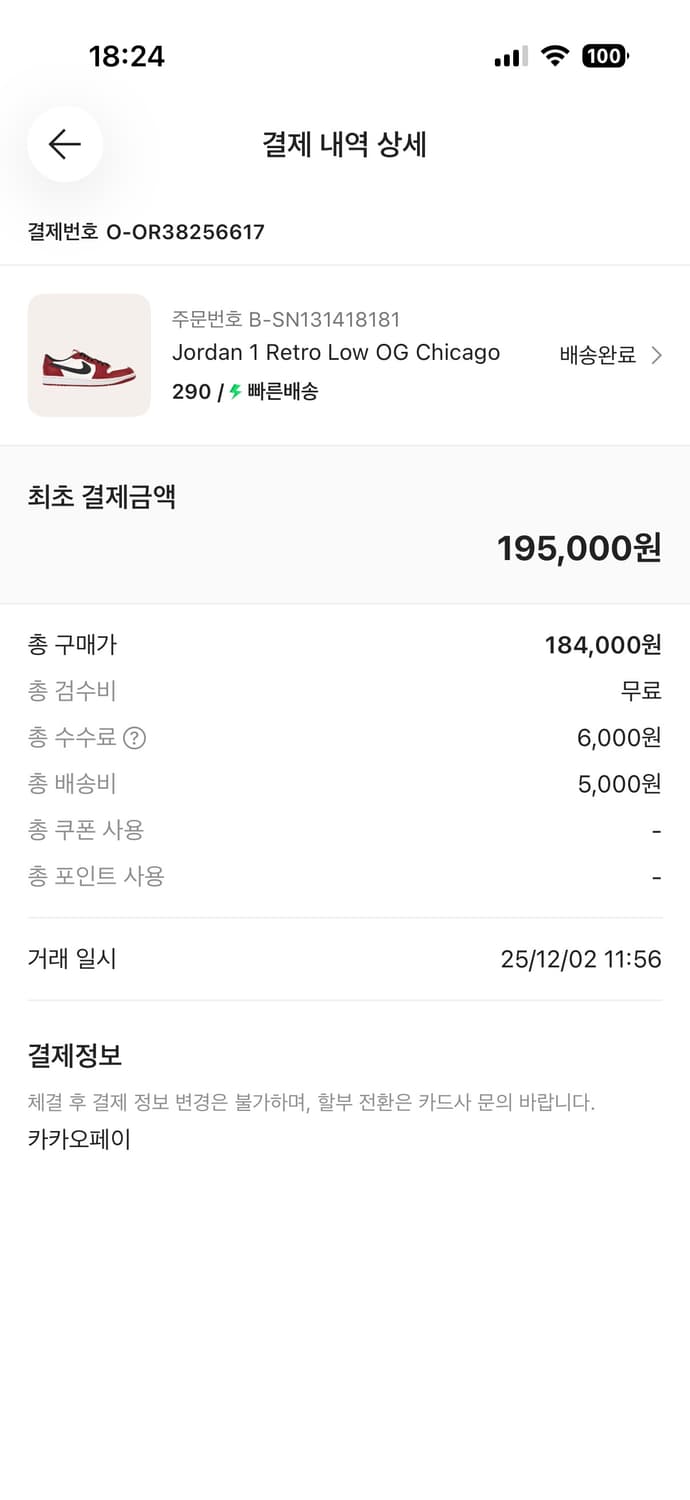Image resolution: width=690 pixels, height=1500 pixels.
Task: Tap the battery indicator showing 100
Action: pyautogui.click(x=604, y=56)
